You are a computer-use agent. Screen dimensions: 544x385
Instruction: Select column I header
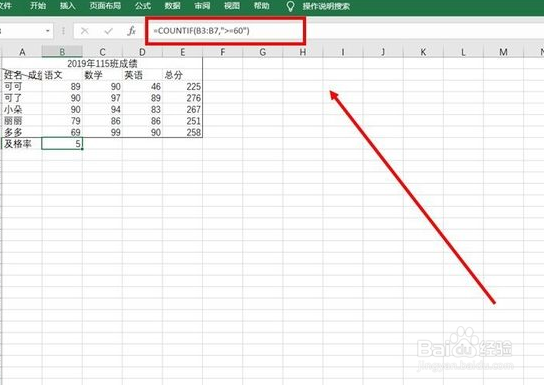(343, 52)
